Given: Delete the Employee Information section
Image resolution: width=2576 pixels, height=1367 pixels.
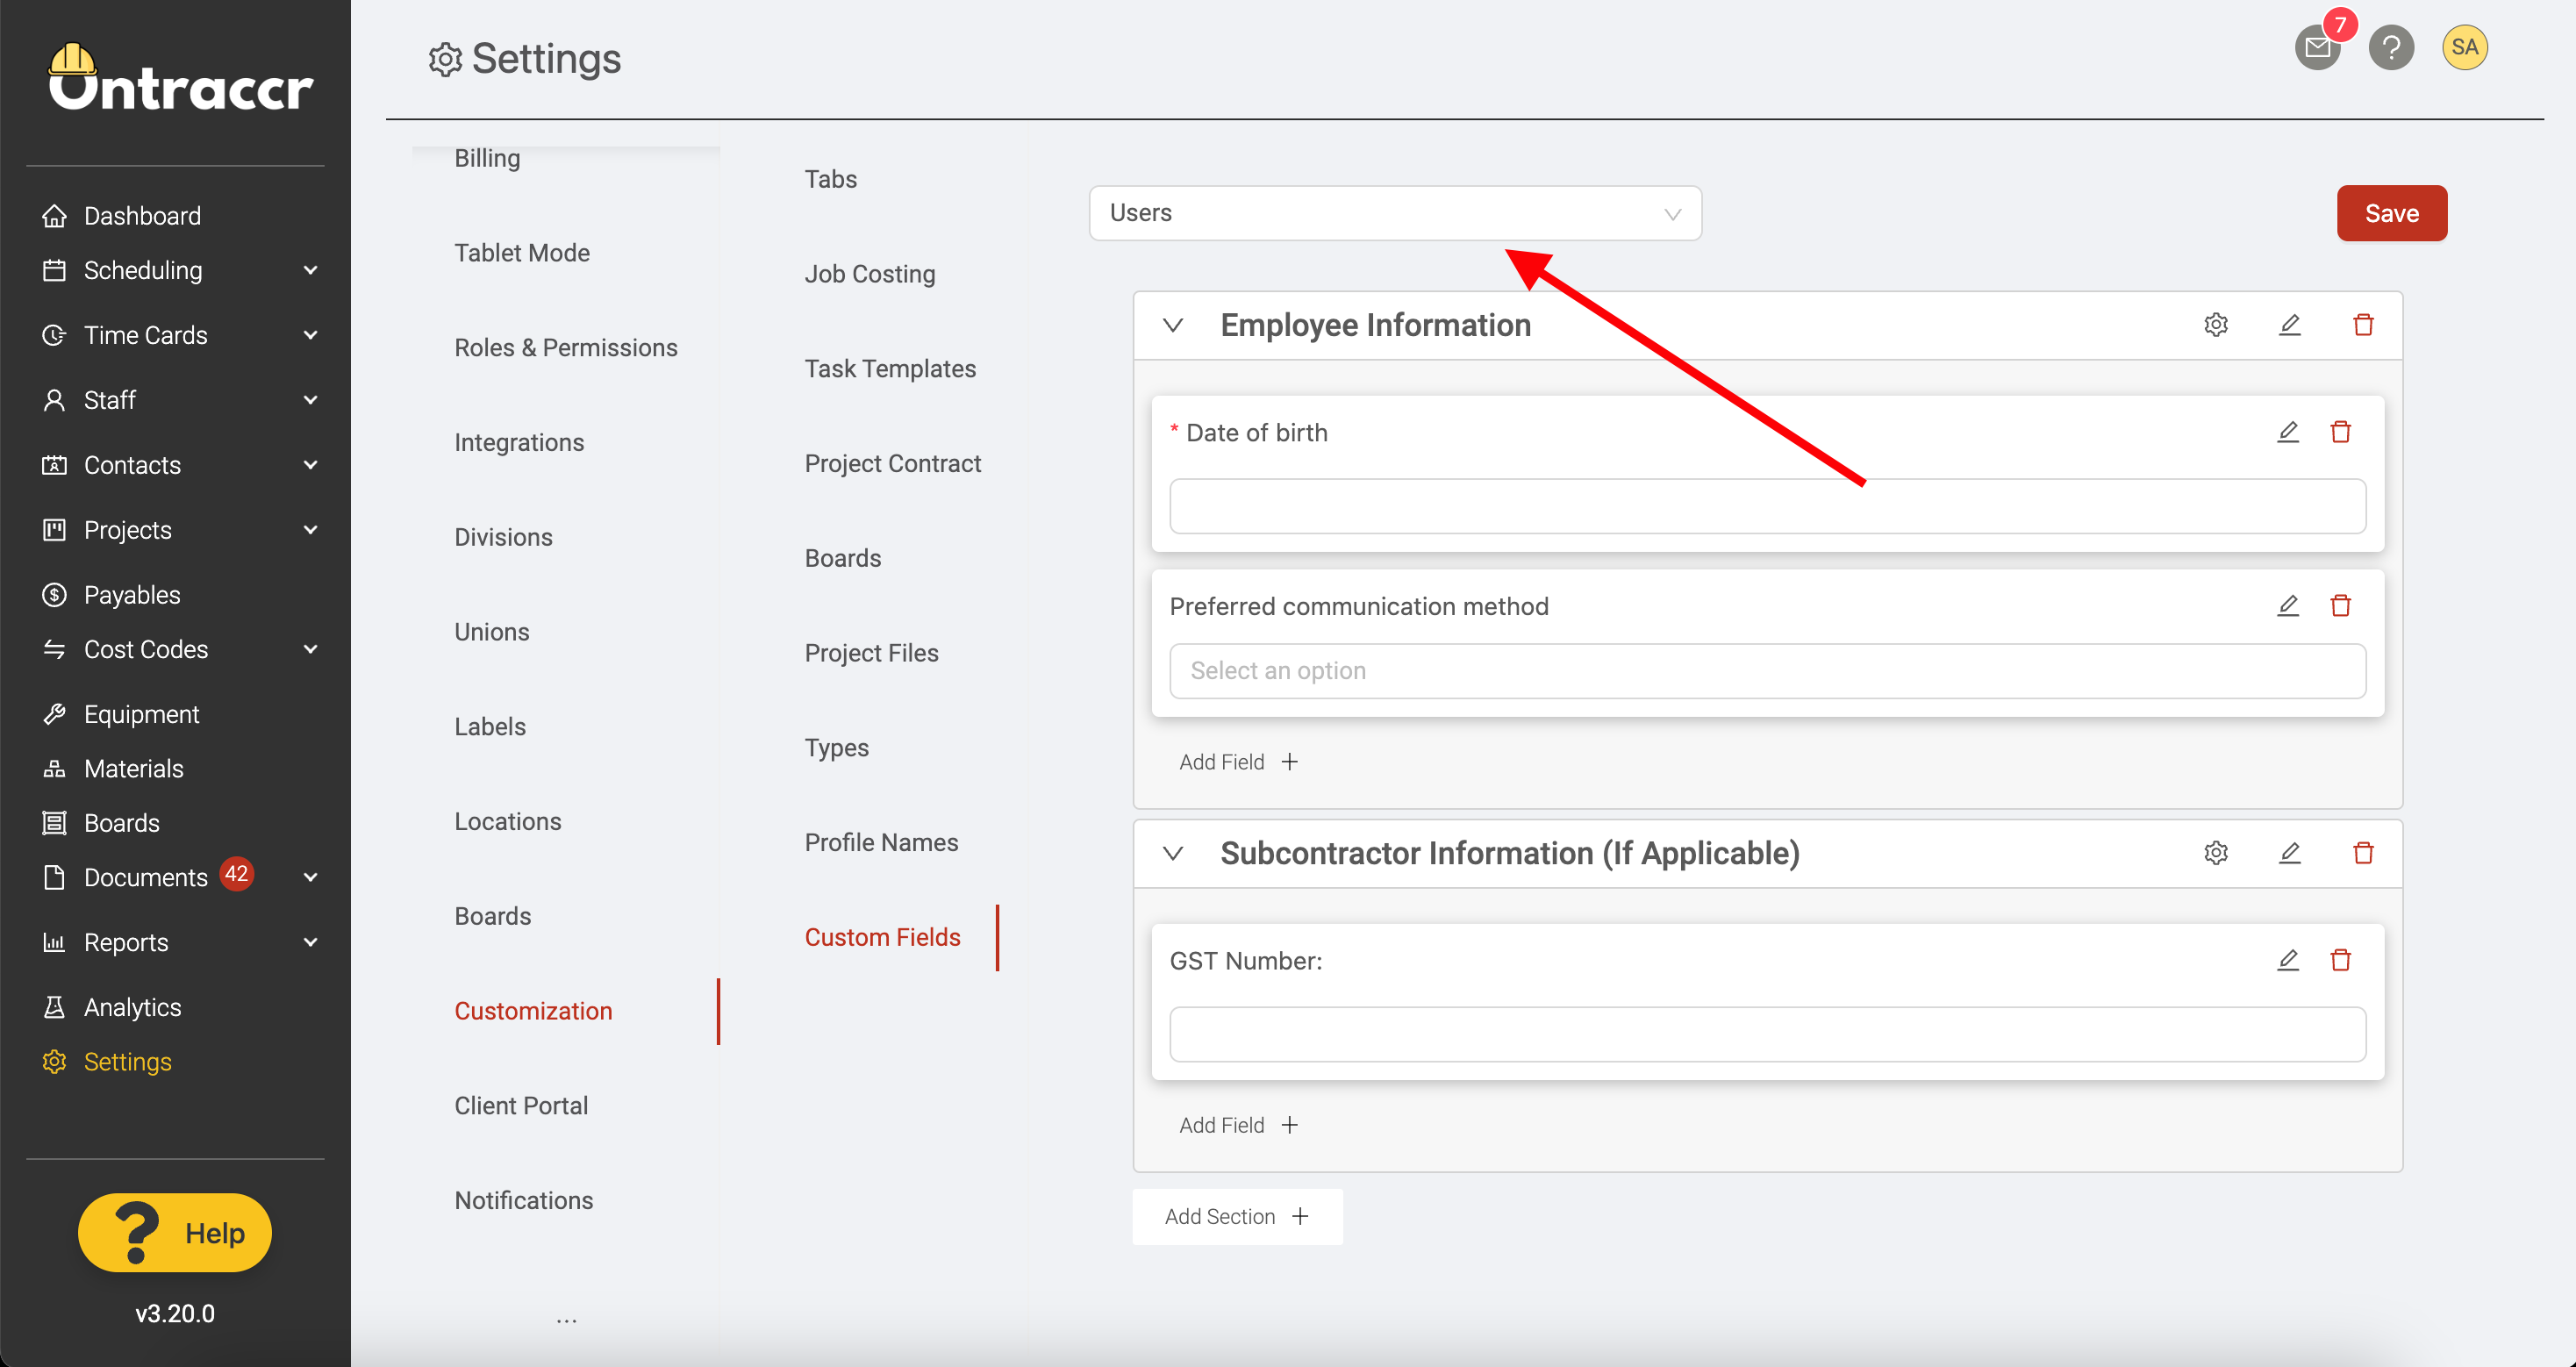Looking at the screenshot, I should coord(2363,325).
